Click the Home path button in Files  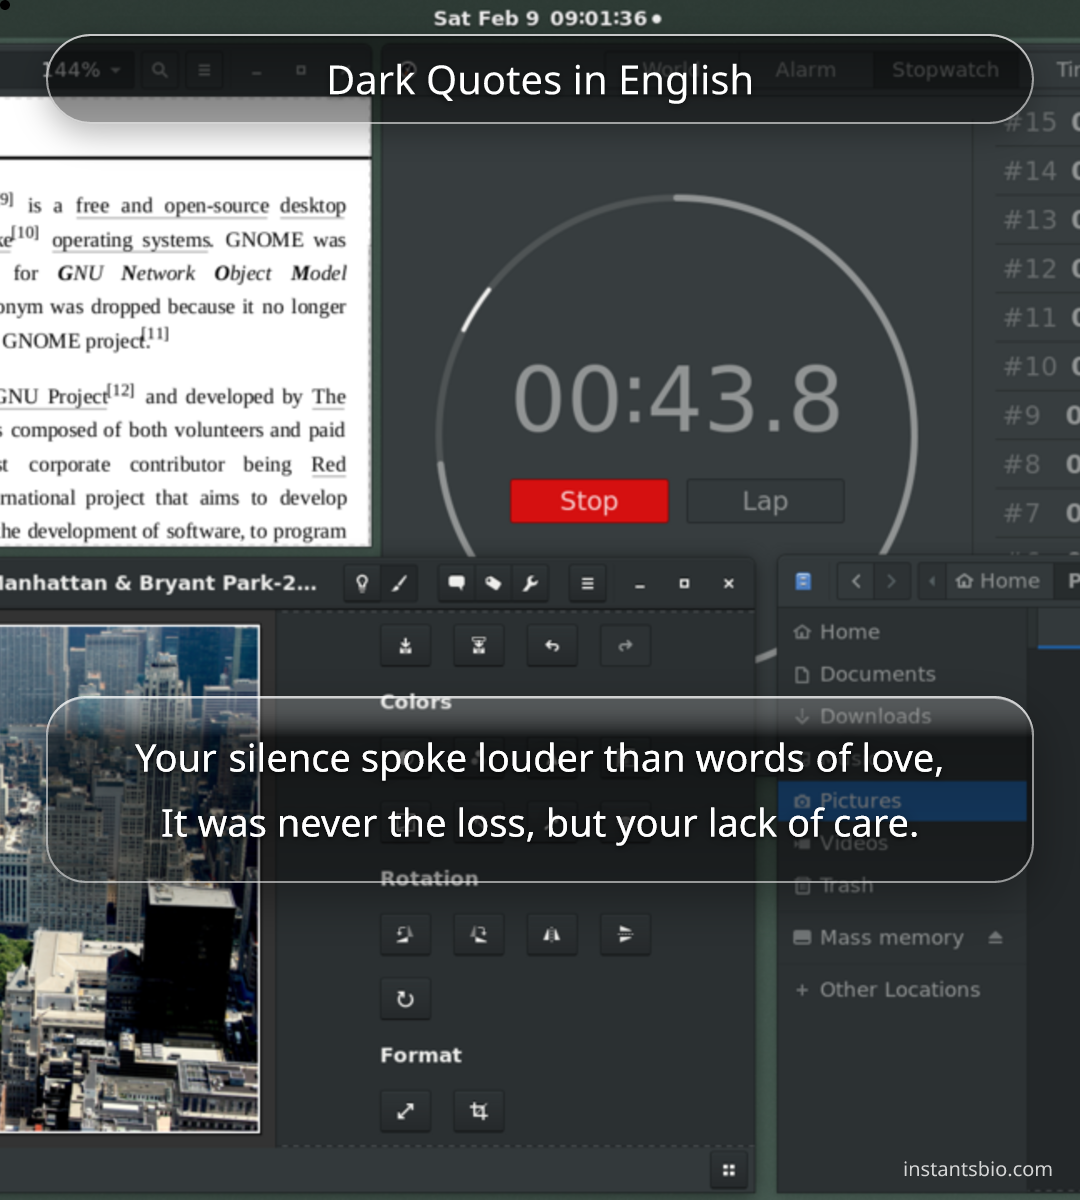997,581
